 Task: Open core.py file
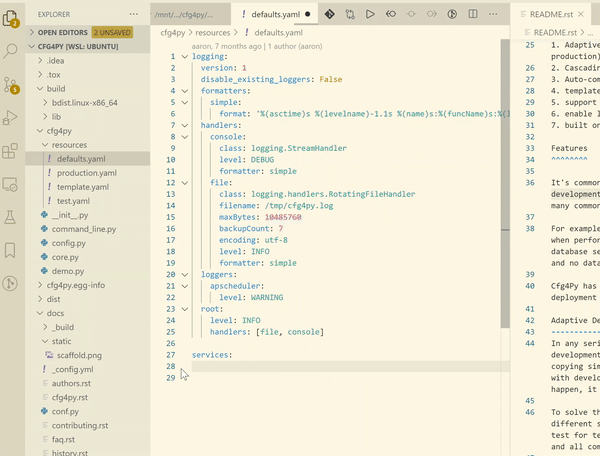(65, 257)
